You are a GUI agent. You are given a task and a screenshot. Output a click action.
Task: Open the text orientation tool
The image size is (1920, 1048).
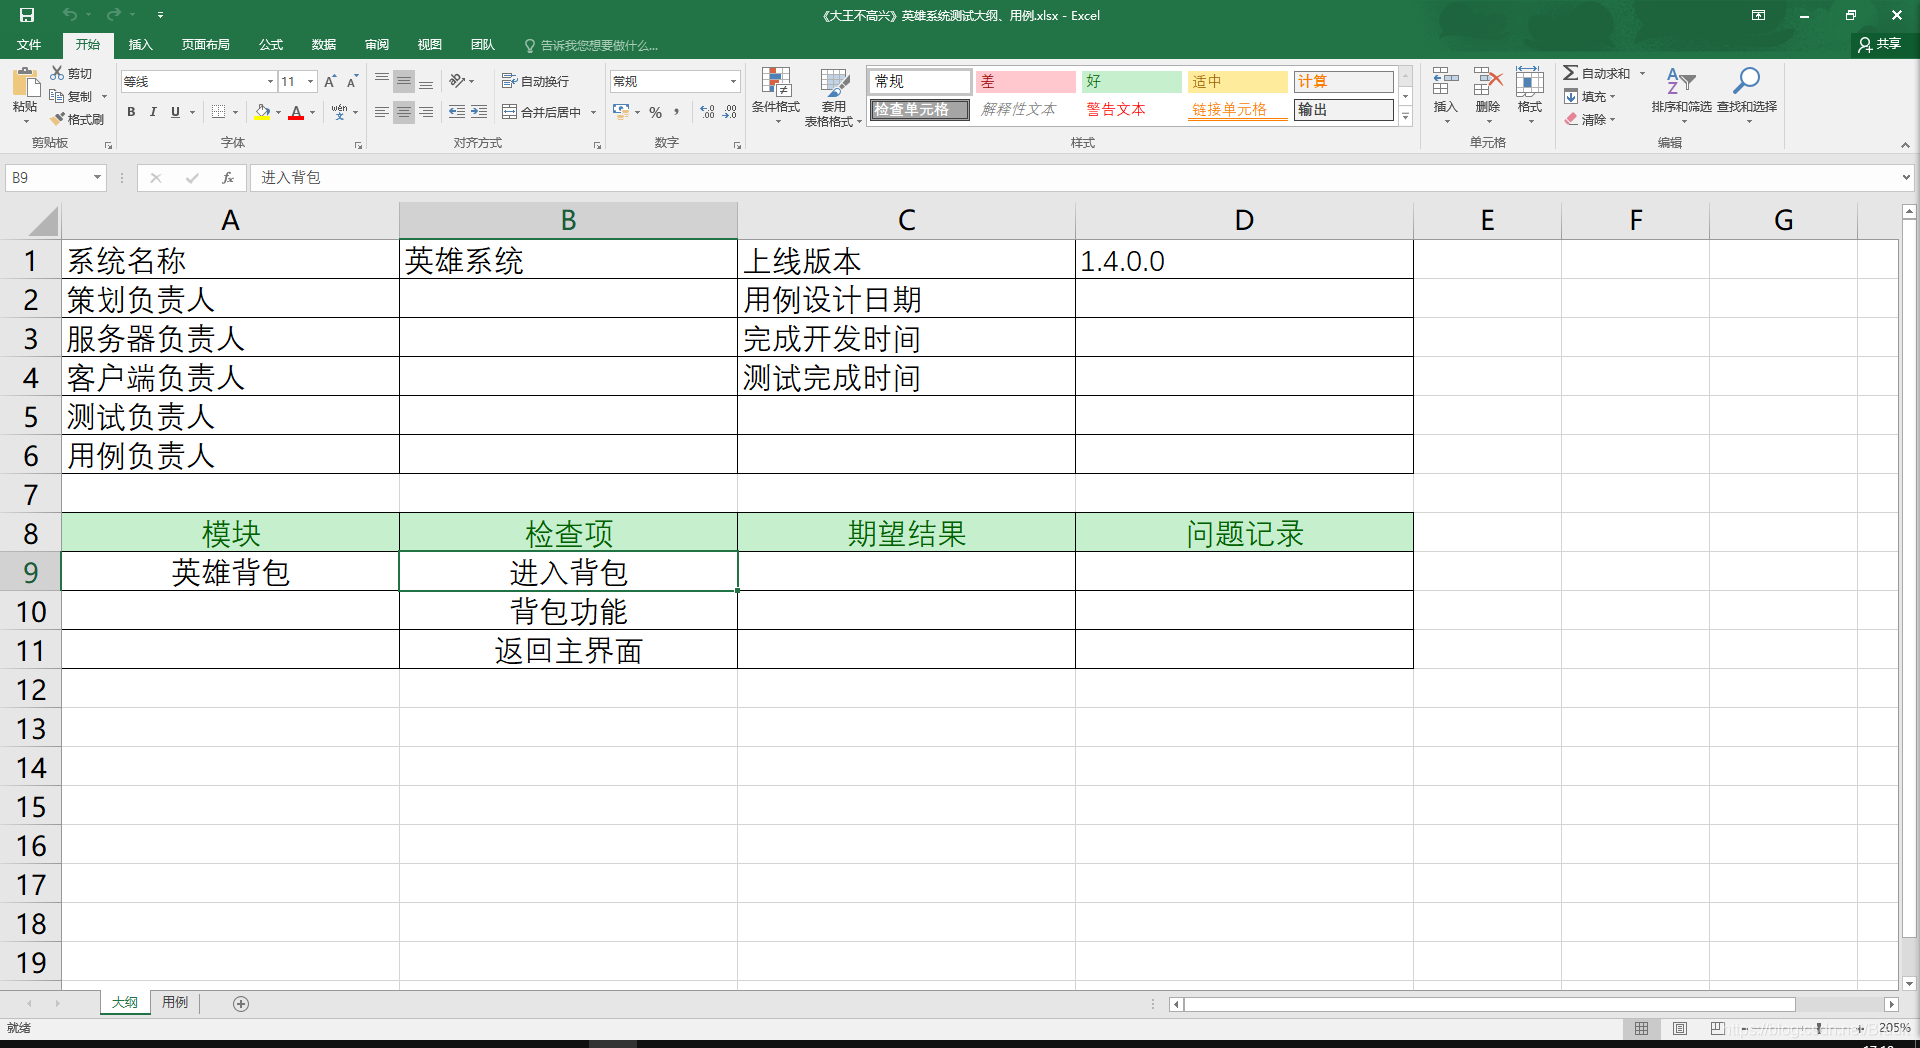click(457, 81)
